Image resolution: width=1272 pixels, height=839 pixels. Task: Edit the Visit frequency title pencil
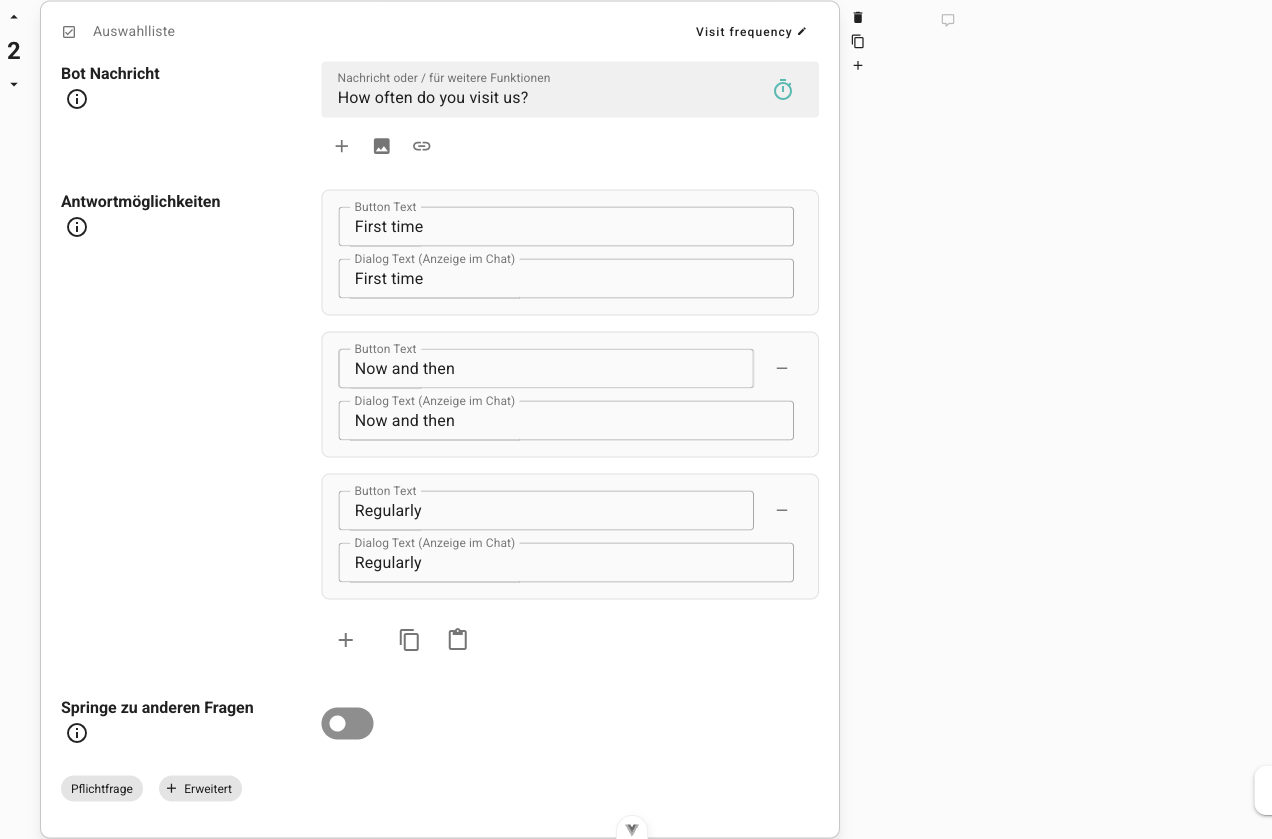(x=802, y=32)
